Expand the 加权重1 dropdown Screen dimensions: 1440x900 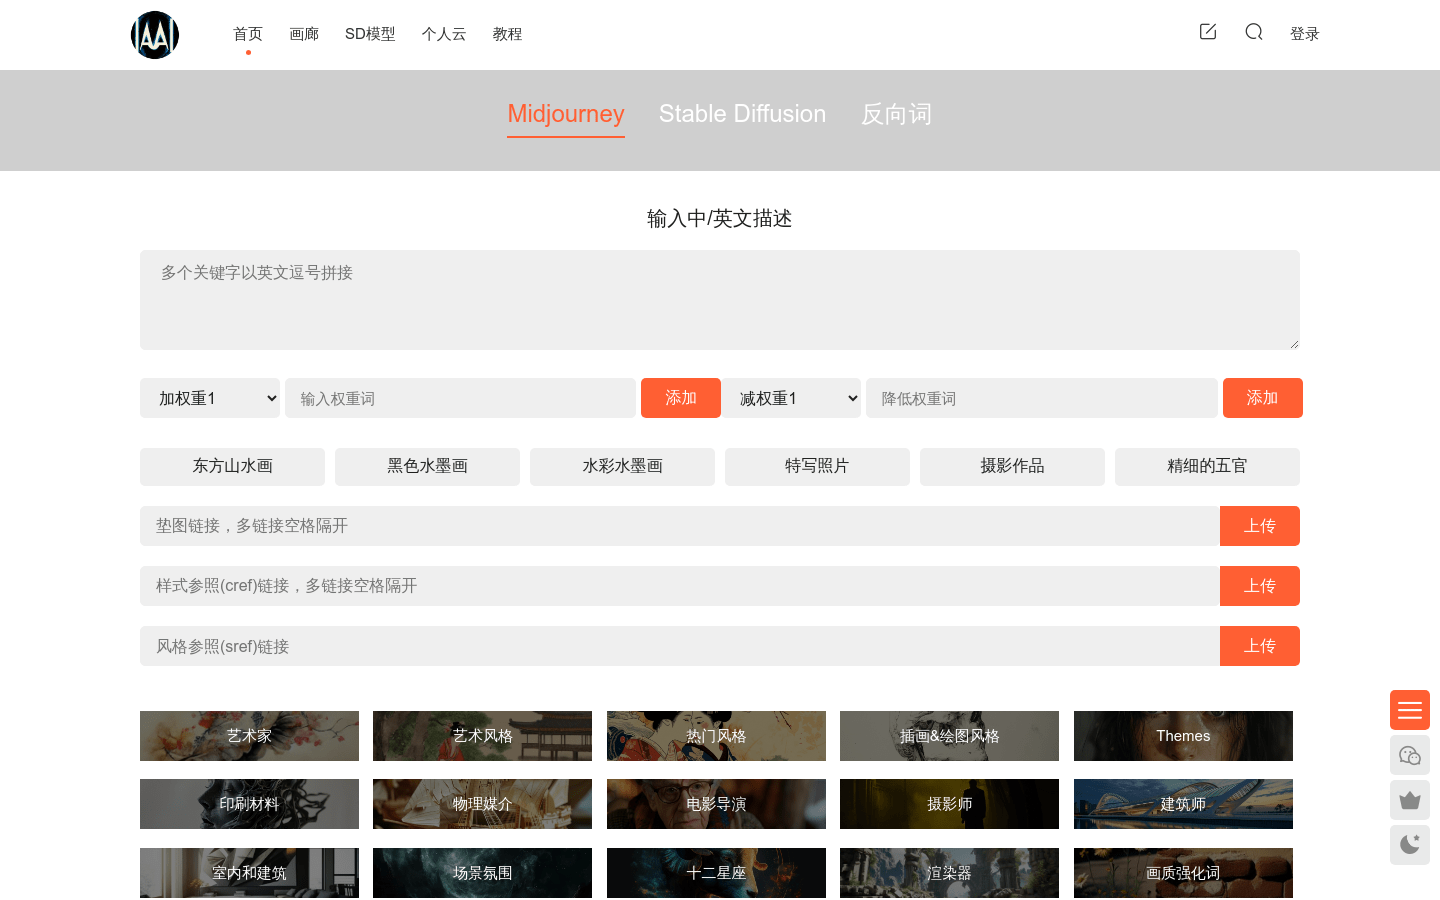coord(210,398)
